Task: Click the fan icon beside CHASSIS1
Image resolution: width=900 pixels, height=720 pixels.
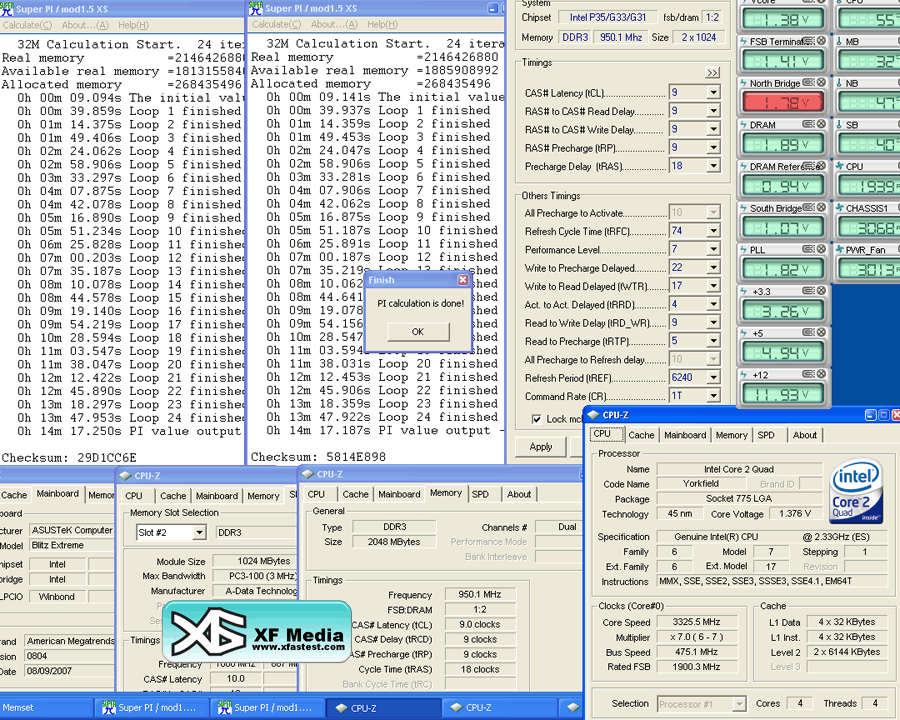Action: [840, 208]
